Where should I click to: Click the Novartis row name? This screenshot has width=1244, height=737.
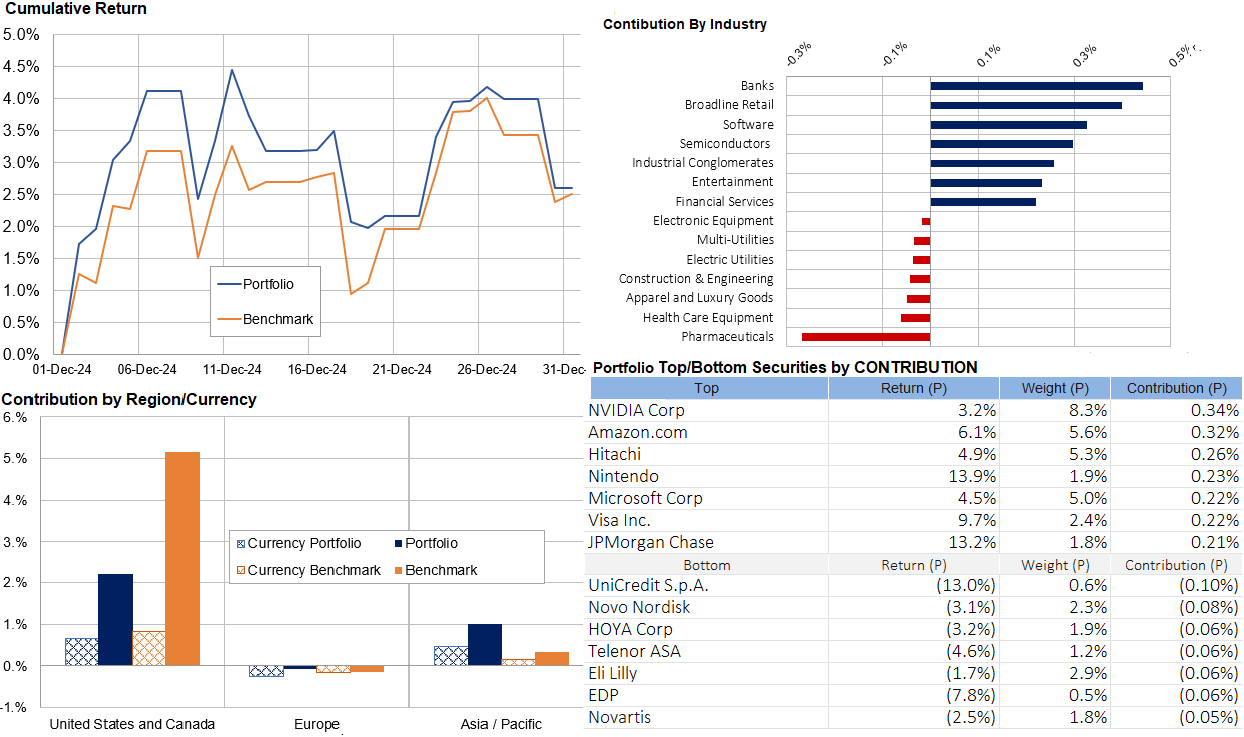point(619,717)
